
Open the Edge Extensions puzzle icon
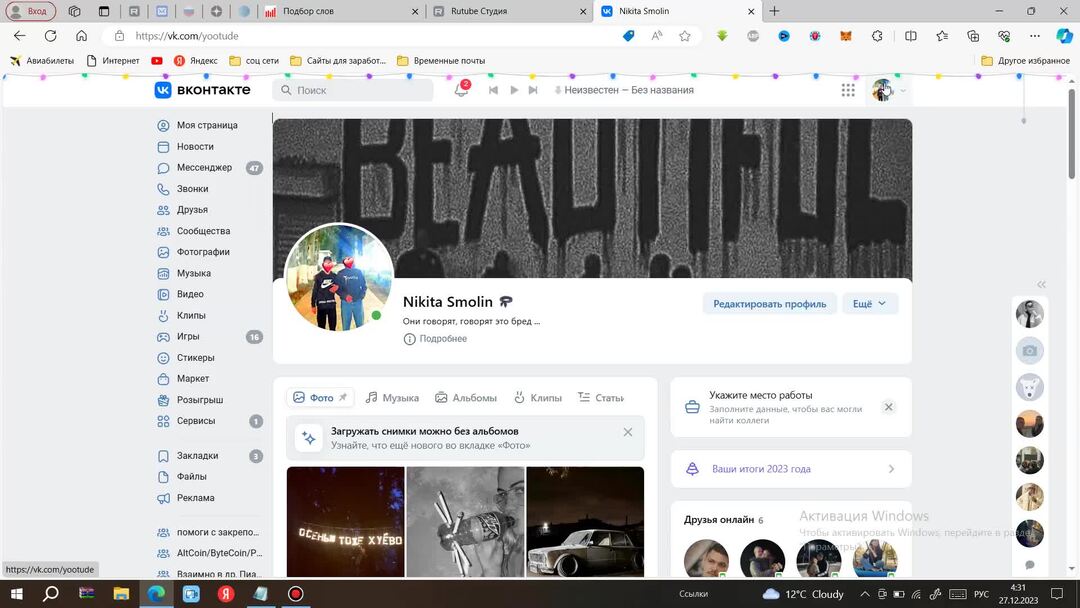877,36
